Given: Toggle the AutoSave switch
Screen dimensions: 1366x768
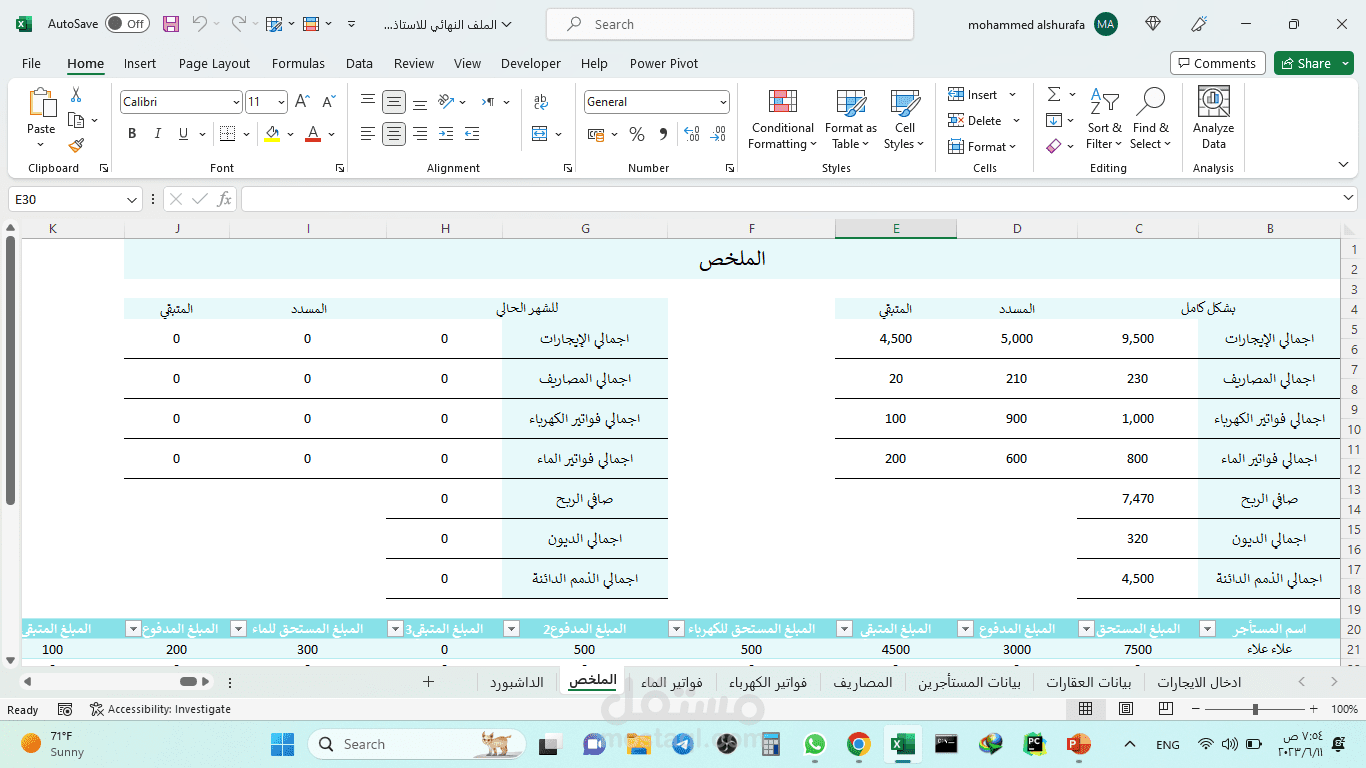Looking at the screenshot, I should (127, 24).
